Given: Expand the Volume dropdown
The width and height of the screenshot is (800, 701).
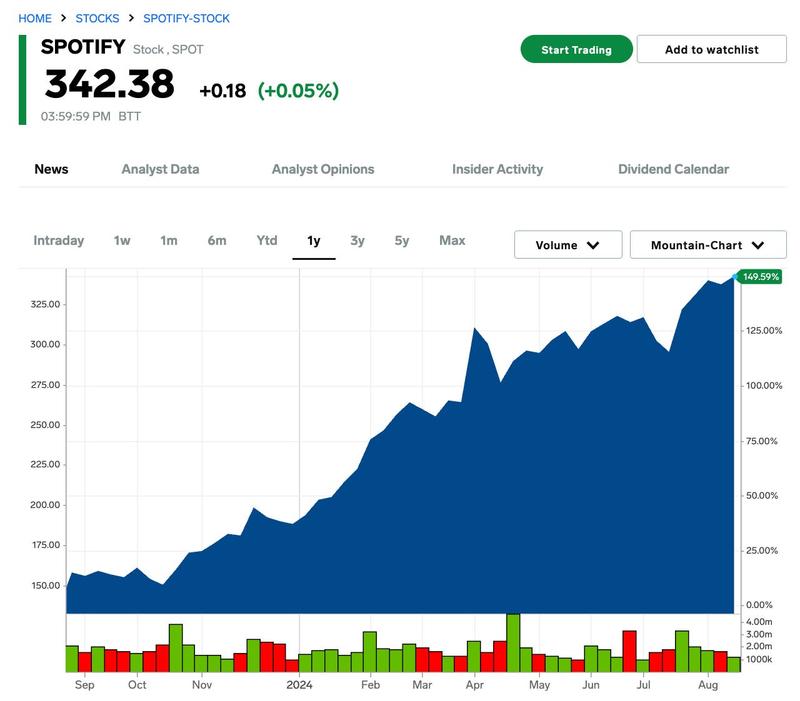Looking at the screenshot, I should (568, 245).
